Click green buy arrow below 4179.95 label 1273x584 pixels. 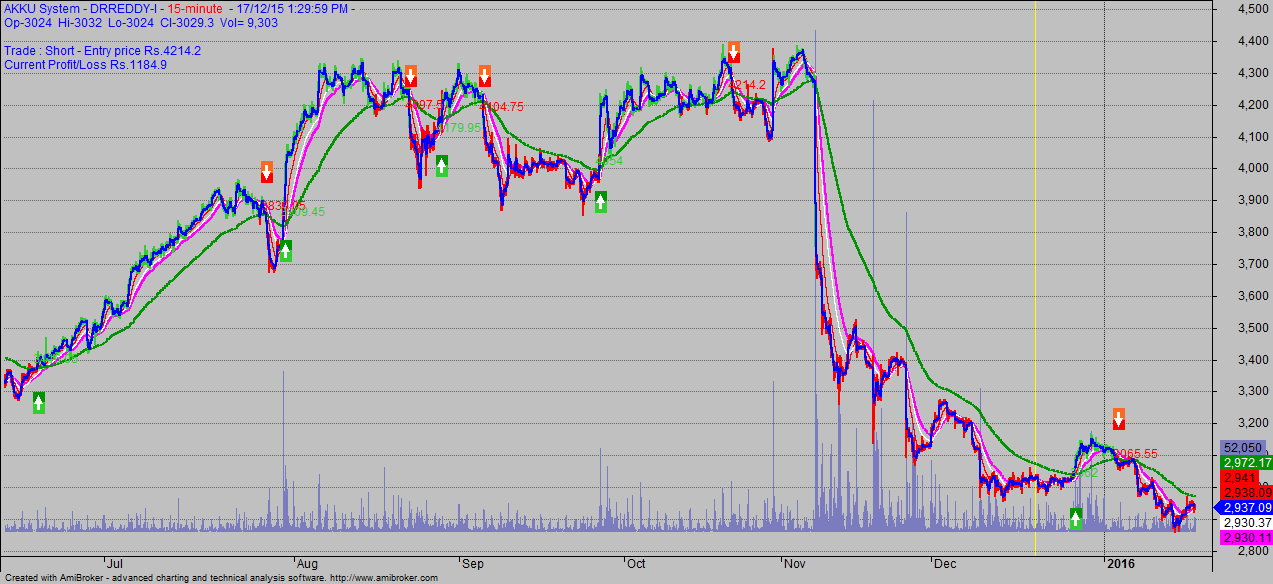[x=441, y=166]
